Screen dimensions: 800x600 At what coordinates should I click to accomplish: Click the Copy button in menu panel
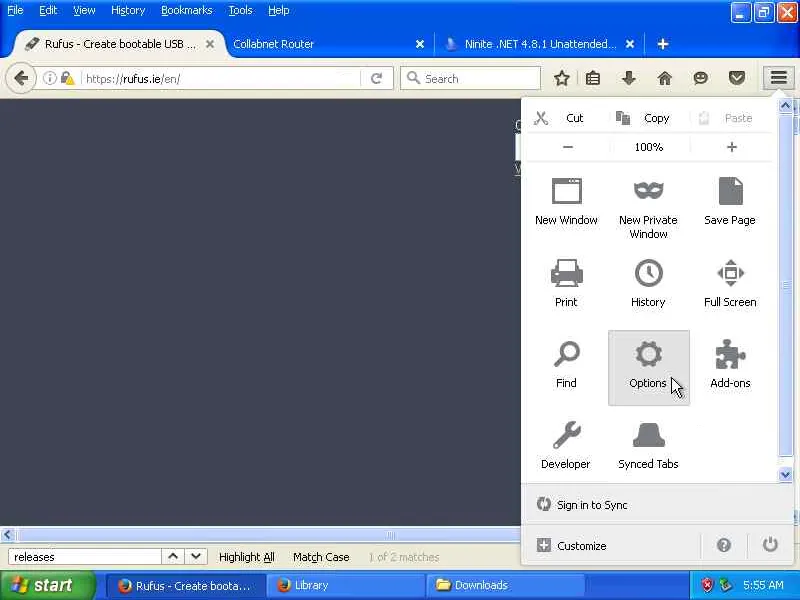point(642,118)
